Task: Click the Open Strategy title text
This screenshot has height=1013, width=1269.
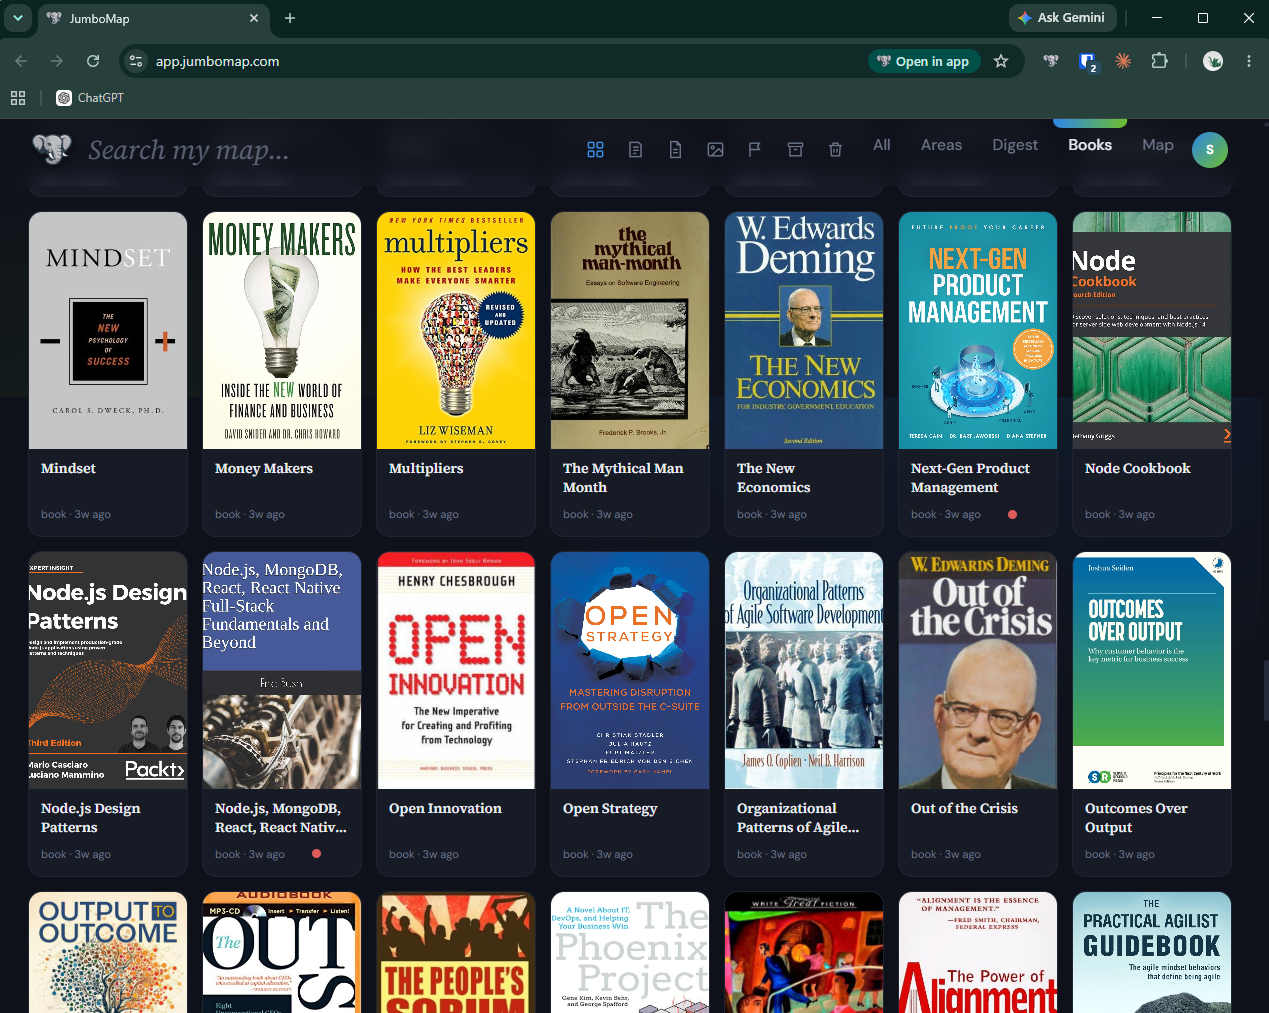Action: click(x=610, y=809)
